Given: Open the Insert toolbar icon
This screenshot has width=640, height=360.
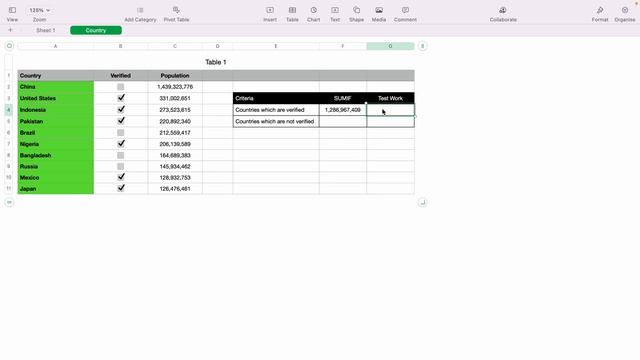Looking at the screenshot, I should click(x=270, y=10).
